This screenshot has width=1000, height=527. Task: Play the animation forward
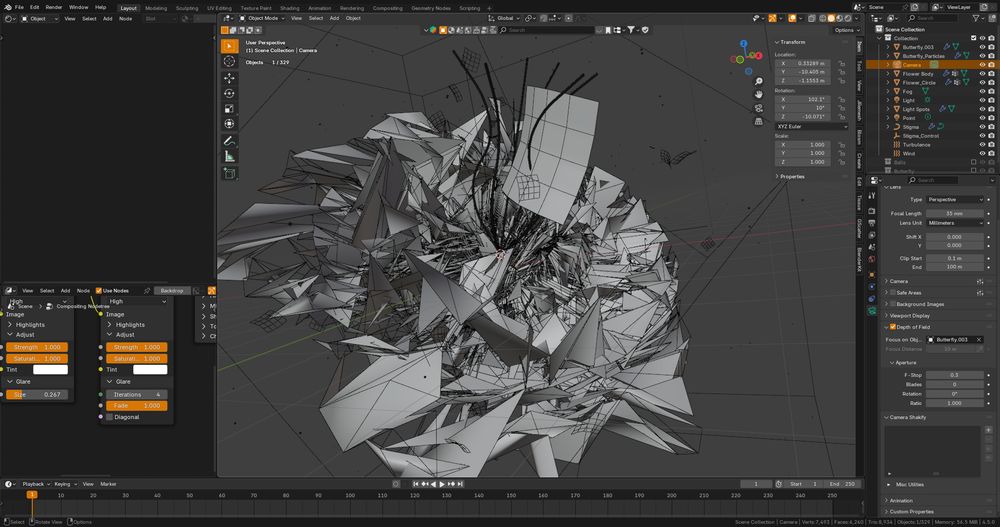442,484
